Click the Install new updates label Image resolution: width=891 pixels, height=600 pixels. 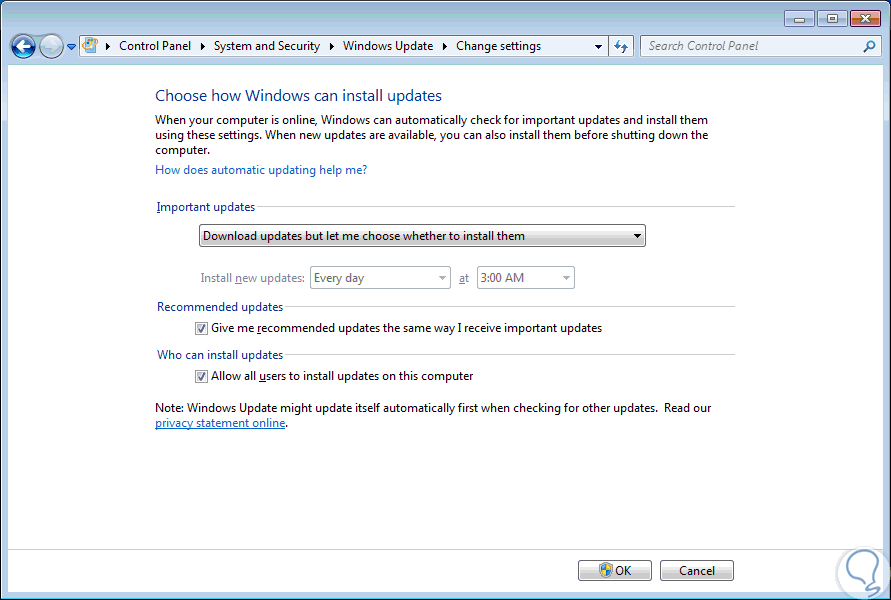click(252, 278)
